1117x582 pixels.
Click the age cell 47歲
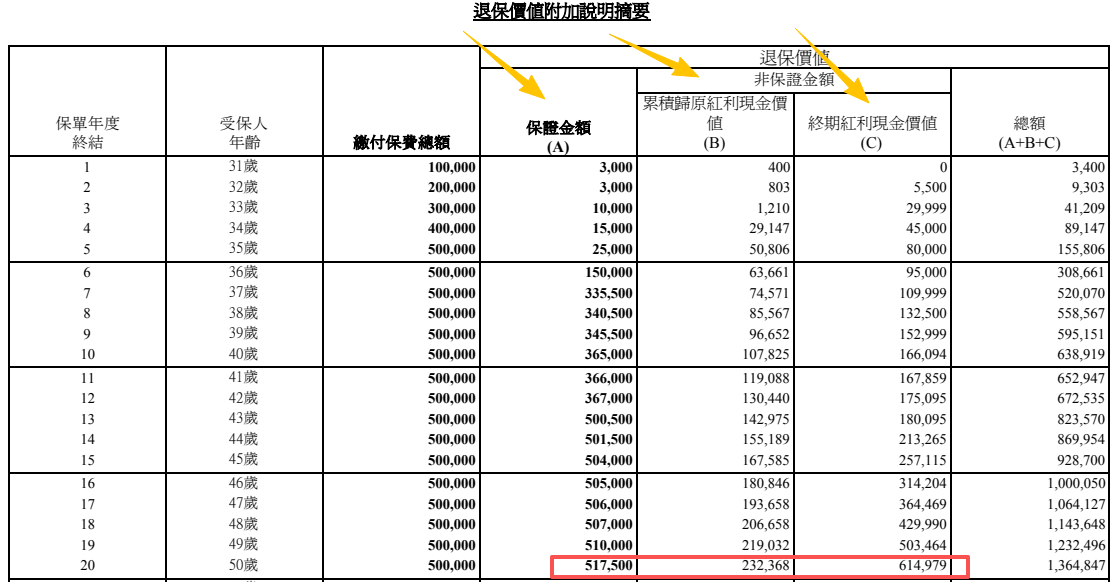(x=244, y=504)
